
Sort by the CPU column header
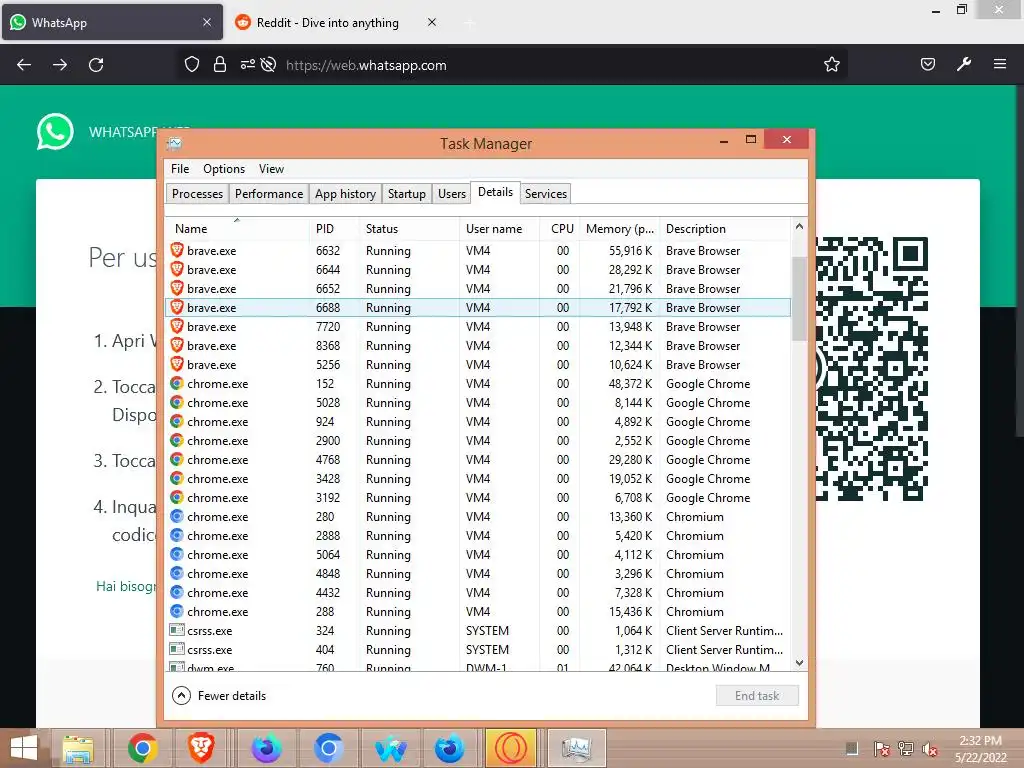click(561, 229)
